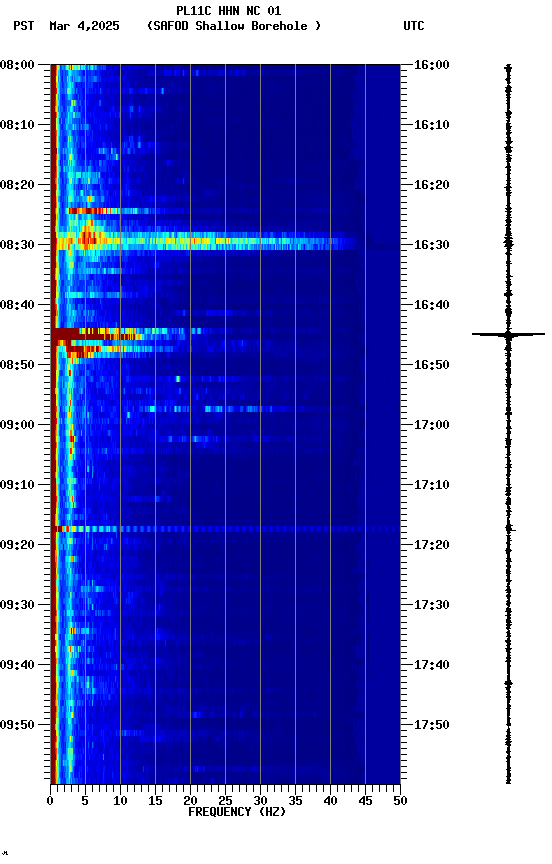This screenshot has width=552, height=864.
Task: Click the 16:10 UTC time label
Action: click(x=432, y=125)
